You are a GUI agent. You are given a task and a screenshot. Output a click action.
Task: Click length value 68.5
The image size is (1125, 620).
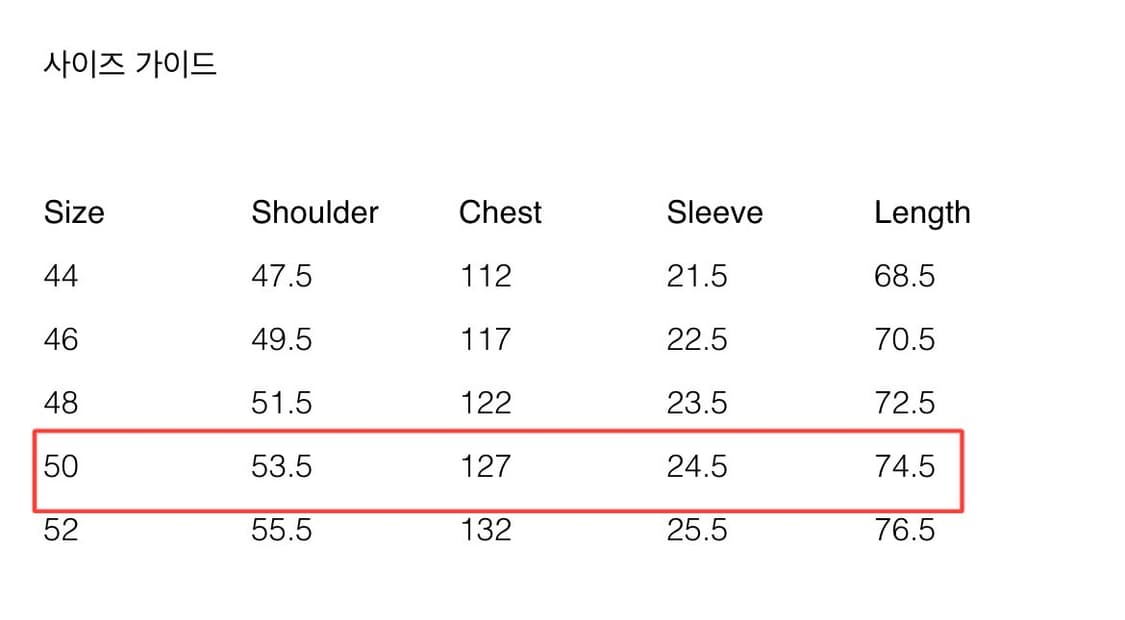tap(905, 275)
